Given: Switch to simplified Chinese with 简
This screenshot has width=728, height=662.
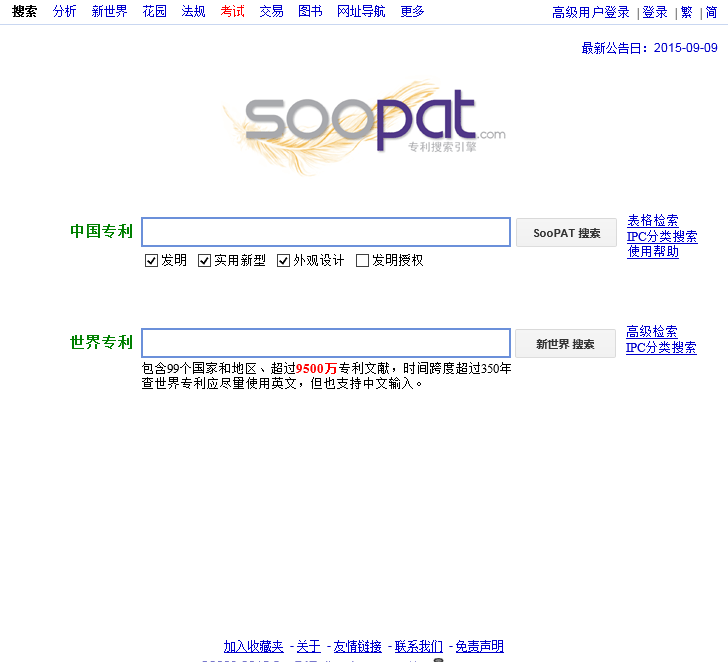Looking at the screenshot, I should click(711, 13).
